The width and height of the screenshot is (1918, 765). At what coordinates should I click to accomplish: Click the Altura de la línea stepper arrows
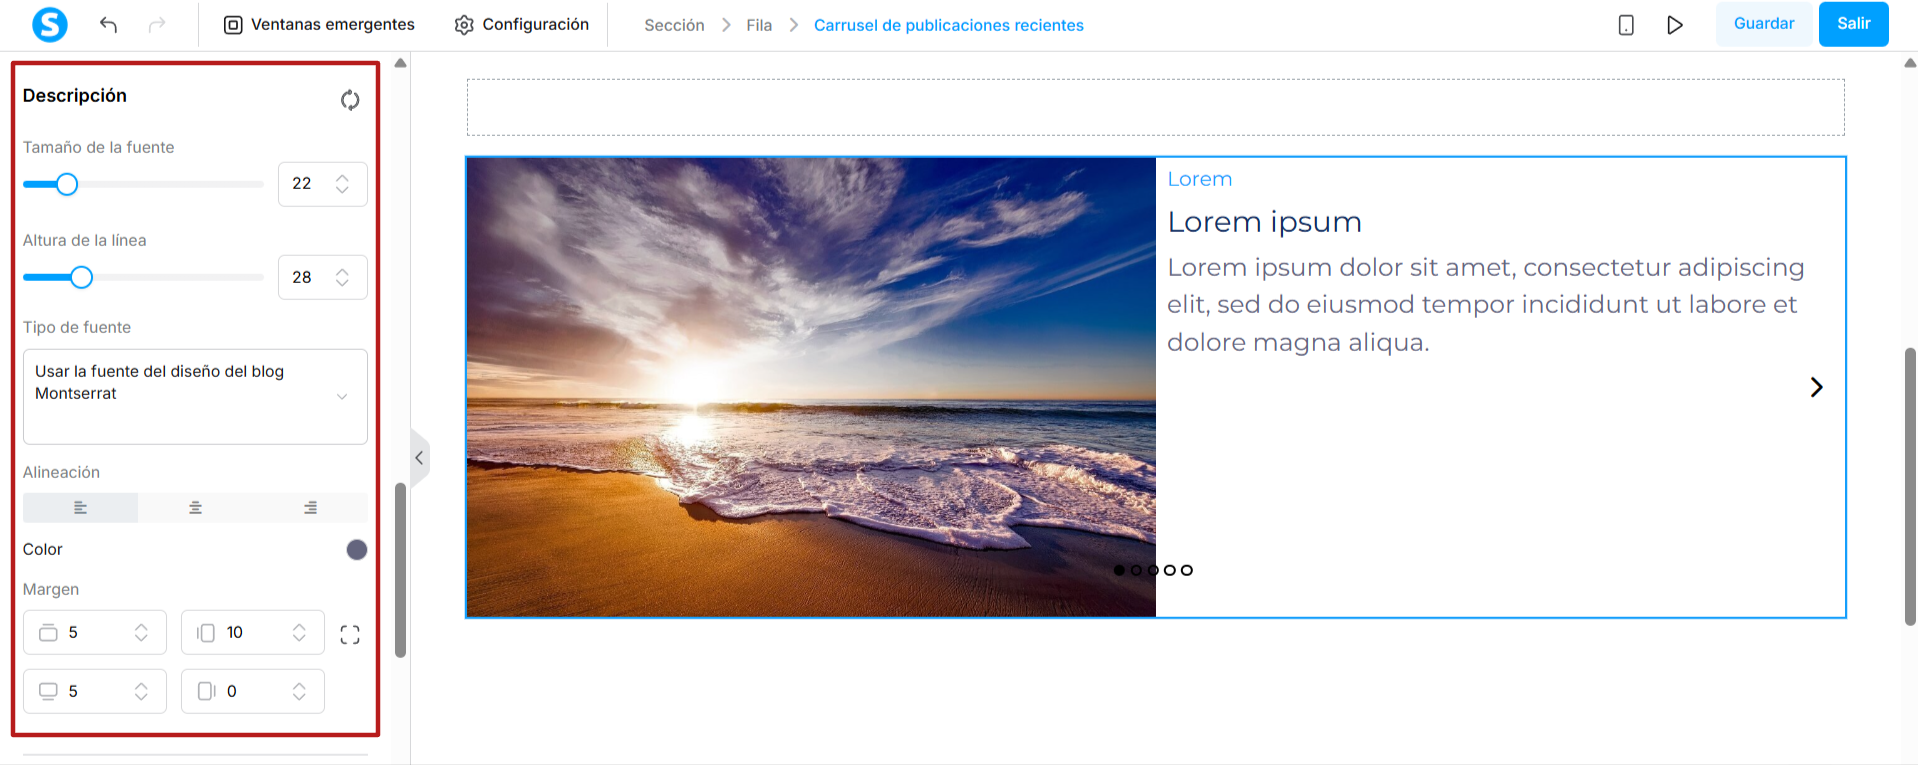(x=342, y=277)
